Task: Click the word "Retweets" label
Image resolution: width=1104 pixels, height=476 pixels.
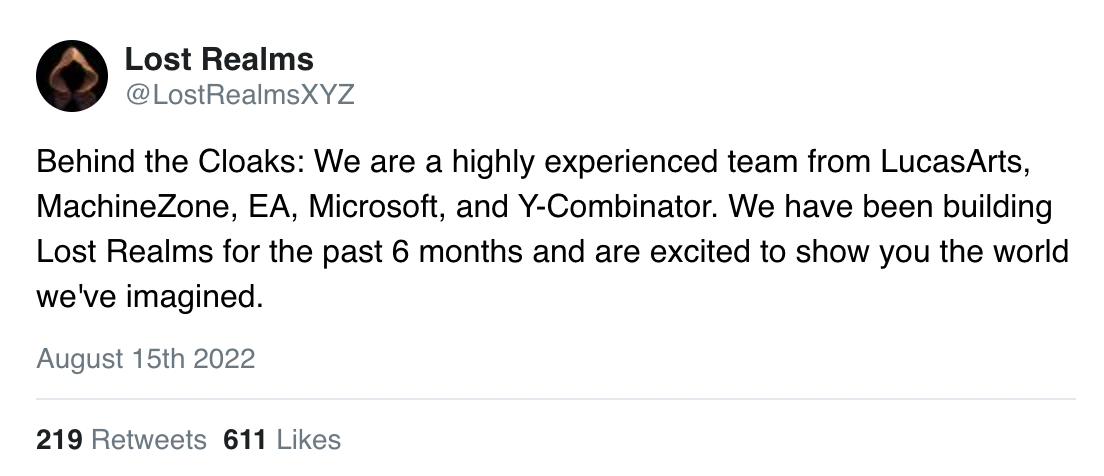Action: click(x=148, y=439)
